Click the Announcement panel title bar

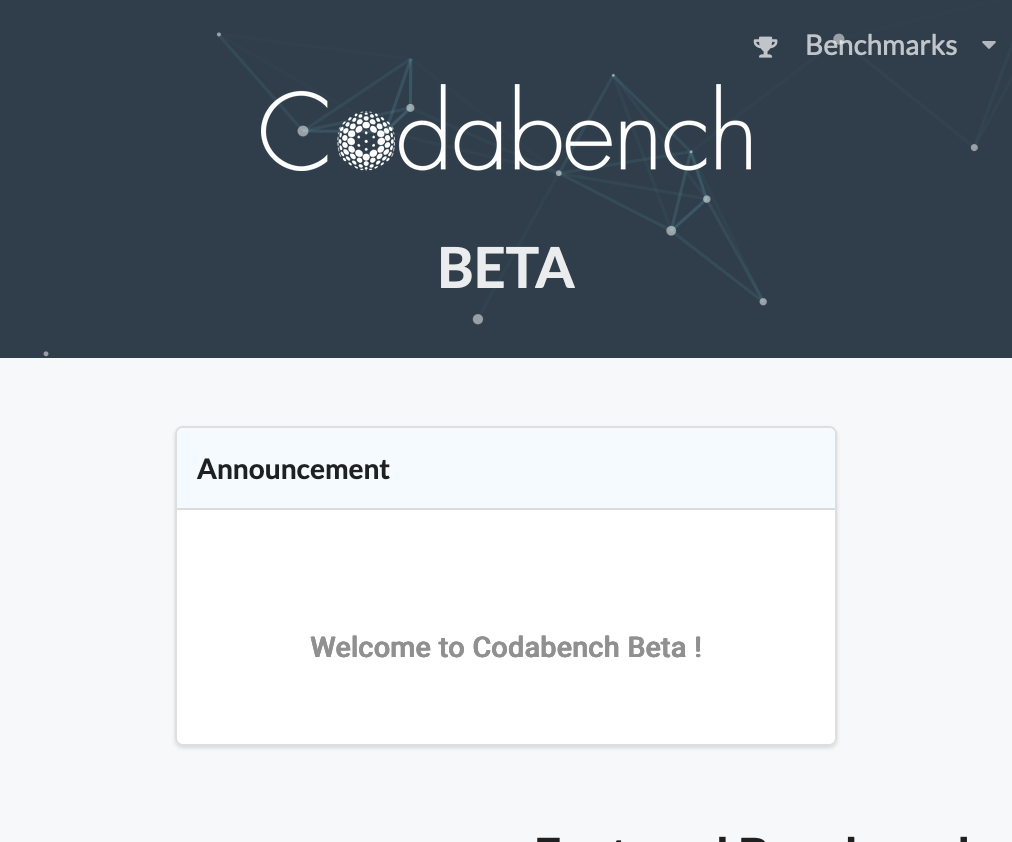(506, 468)
